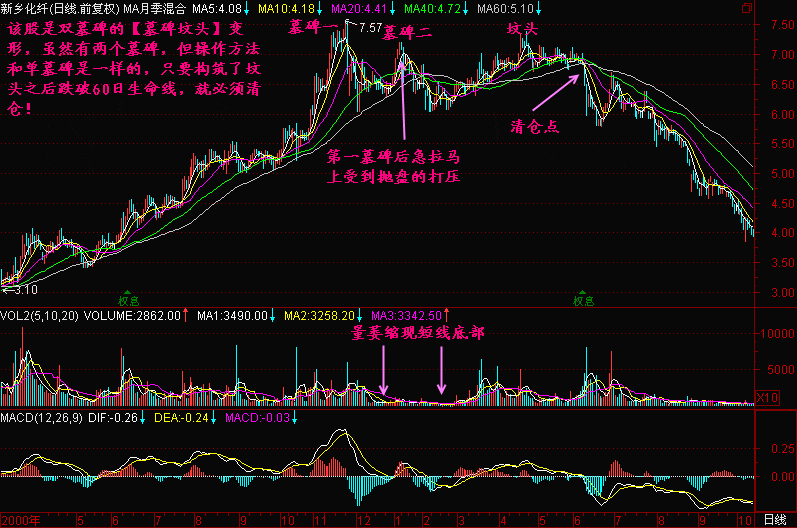The image size is (797, 528).
Task: Select the MA20:4.41 indicator label
Action: pos(356,9)
